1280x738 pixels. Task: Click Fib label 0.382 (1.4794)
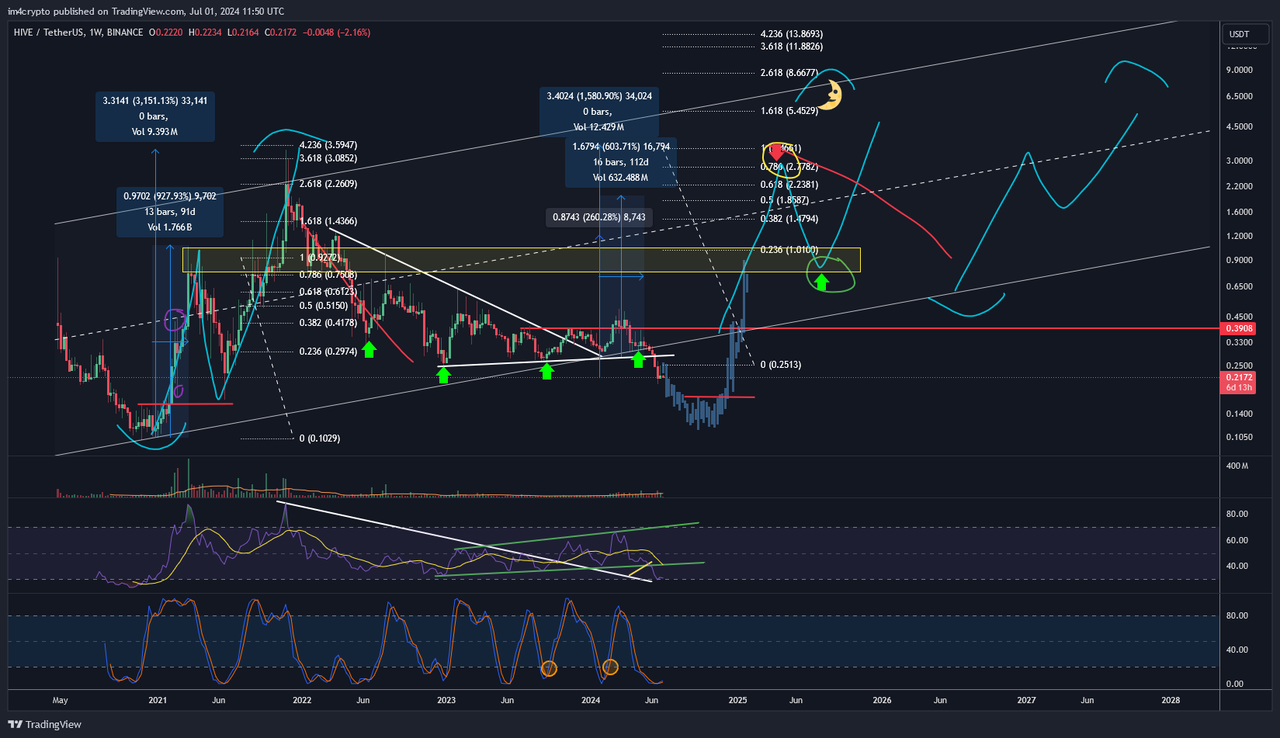tap(789, 217)
